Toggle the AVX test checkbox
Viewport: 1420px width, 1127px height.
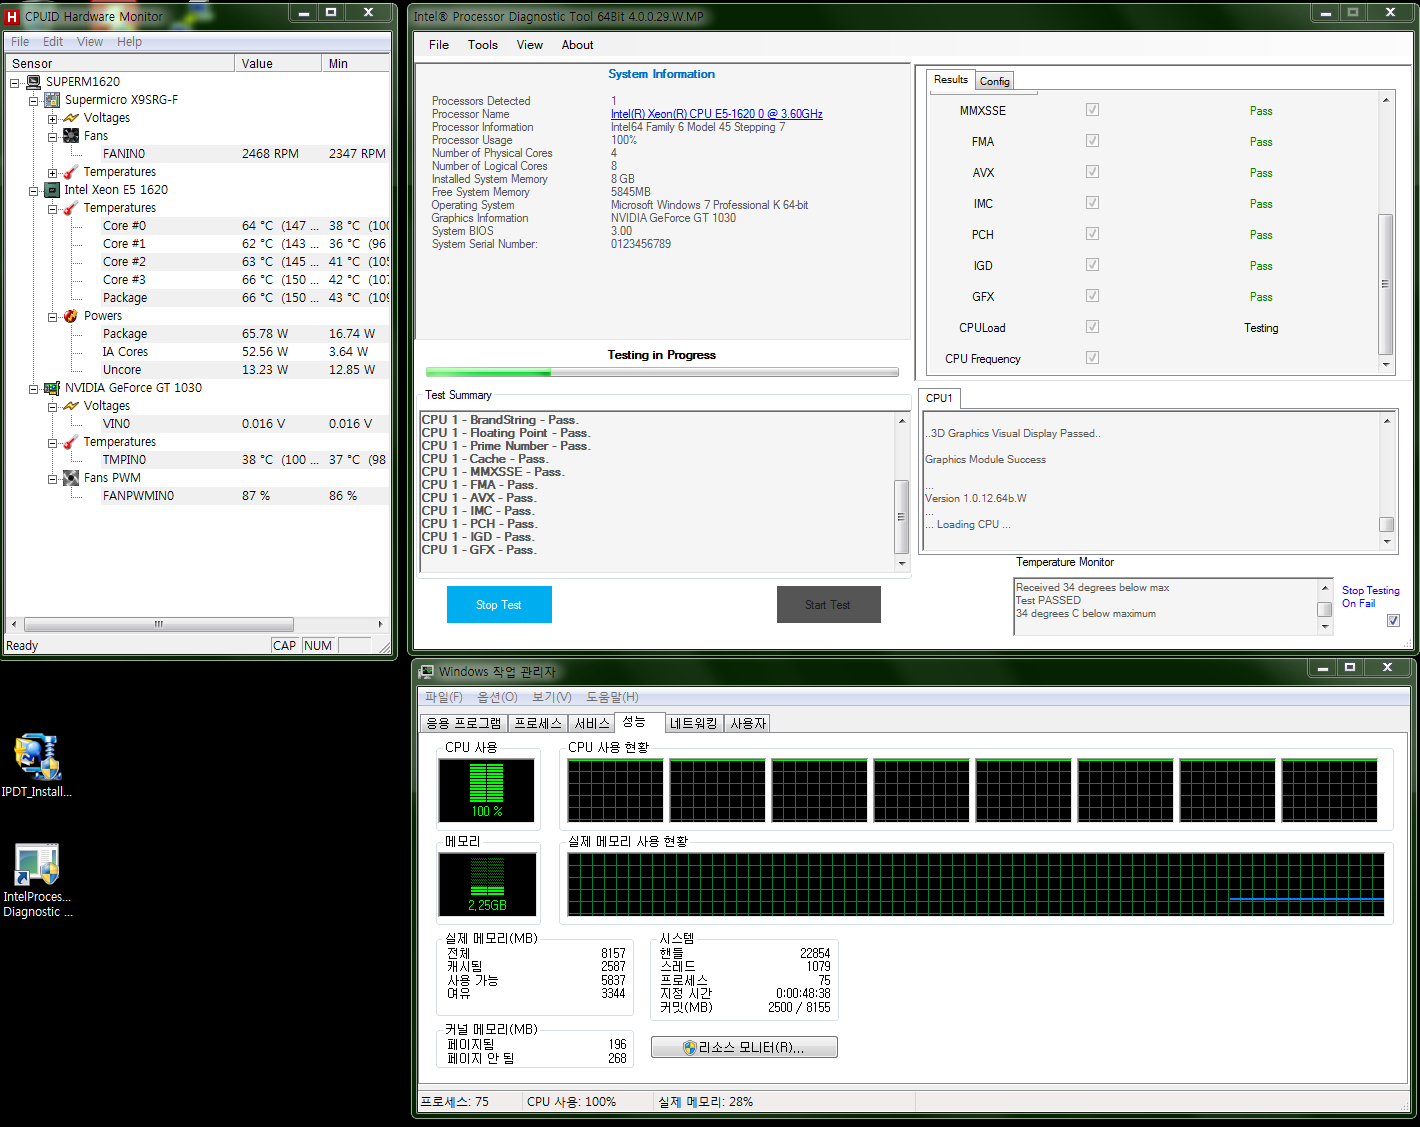[1092, 172]
